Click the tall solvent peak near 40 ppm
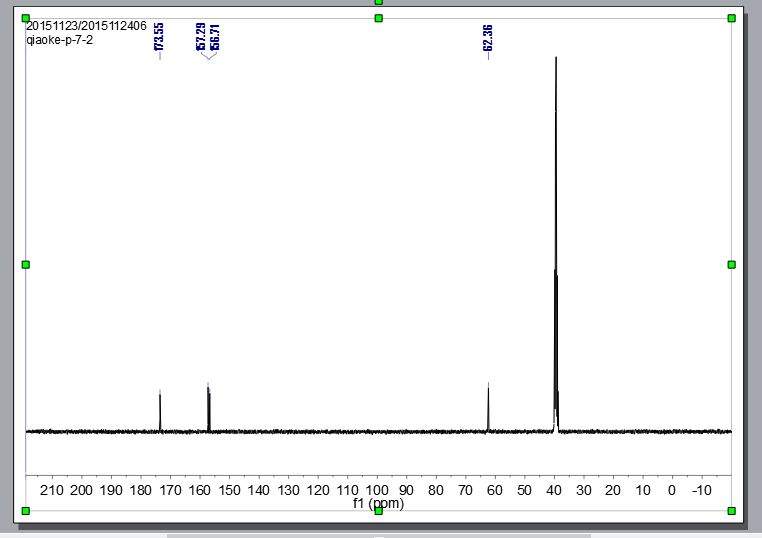 (555, 243)
